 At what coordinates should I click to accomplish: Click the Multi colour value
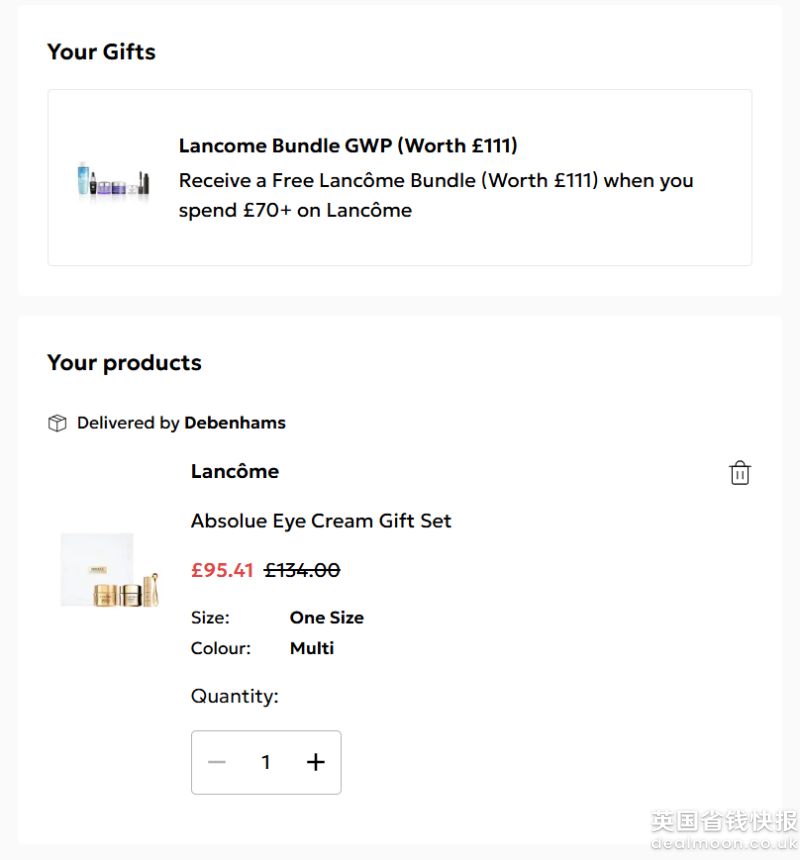[x=312, y=648]
